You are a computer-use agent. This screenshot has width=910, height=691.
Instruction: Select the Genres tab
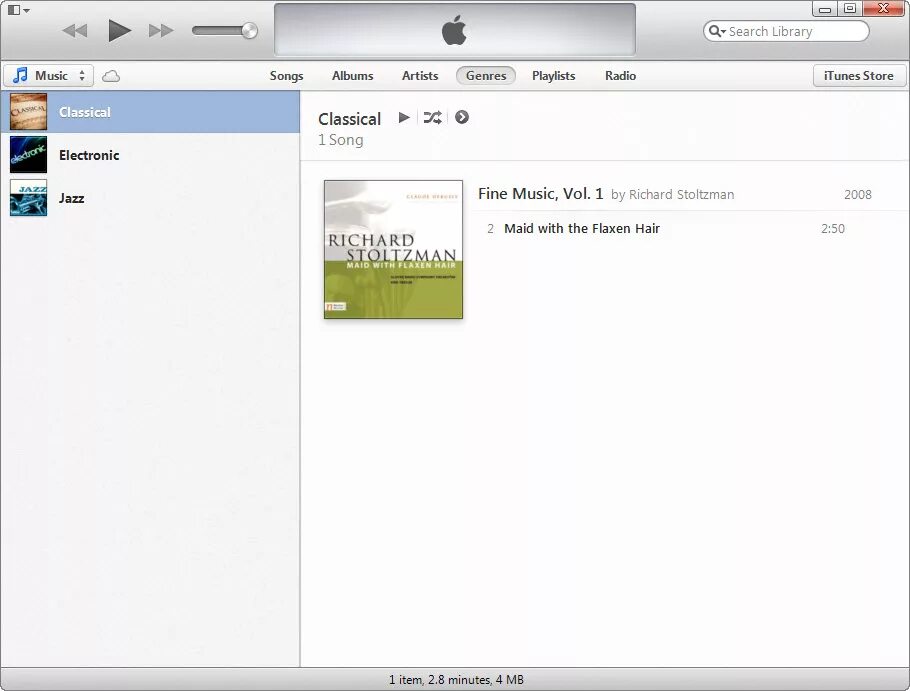[x=486, y=76]
